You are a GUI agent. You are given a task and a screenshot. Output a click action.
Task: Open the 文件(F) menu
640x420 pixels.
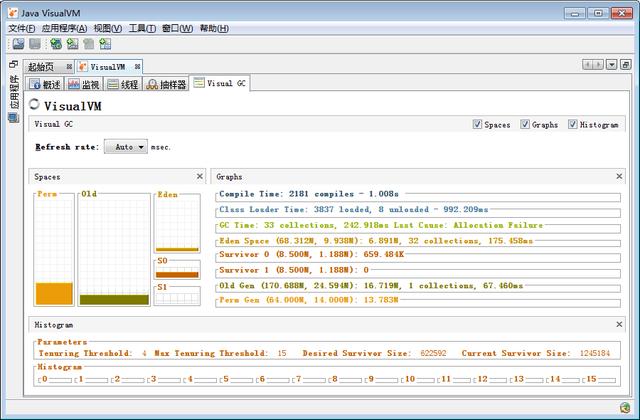[22, 28]
